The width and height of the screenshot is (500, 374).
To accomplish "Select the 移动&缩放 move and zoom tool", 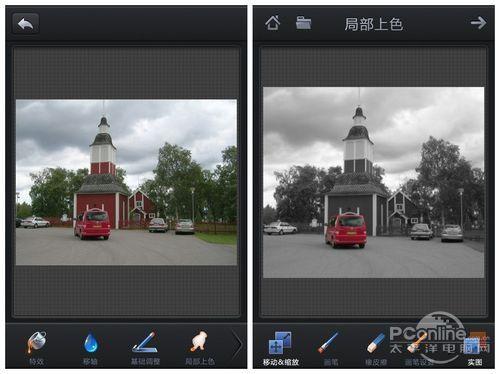I will tap(280, 348).
